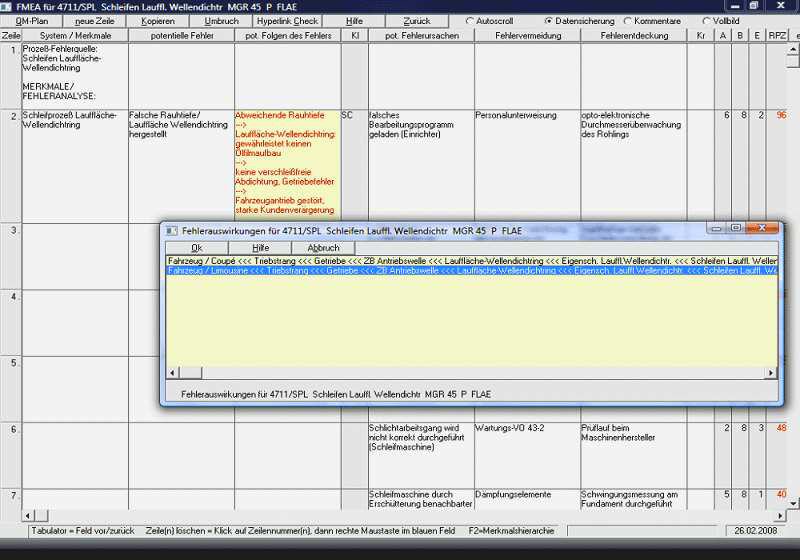
Task: Click the RPZ column header
Action: tap(777, 35)
